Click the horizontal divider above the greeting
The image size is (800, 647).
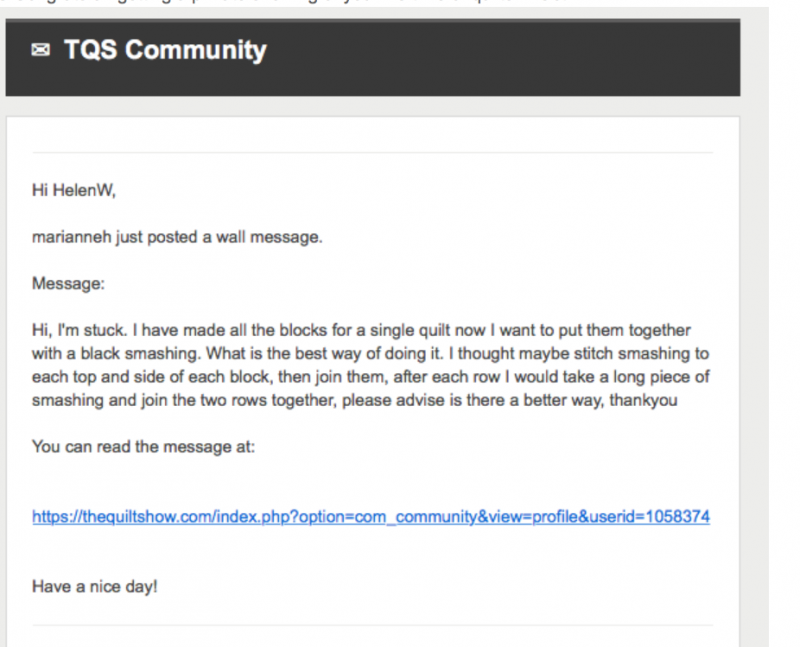pyautogui.click(x=372, y=153)
